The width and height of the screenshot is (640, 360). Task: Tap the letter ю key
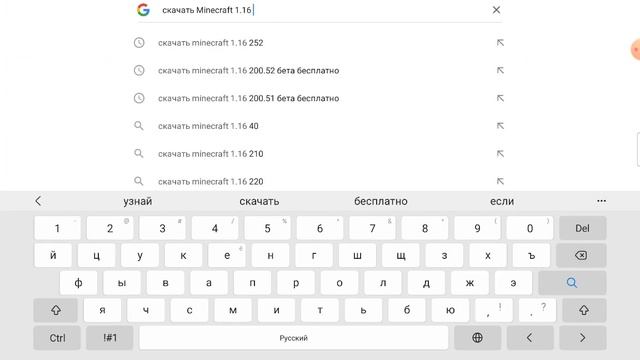point(450,310)
